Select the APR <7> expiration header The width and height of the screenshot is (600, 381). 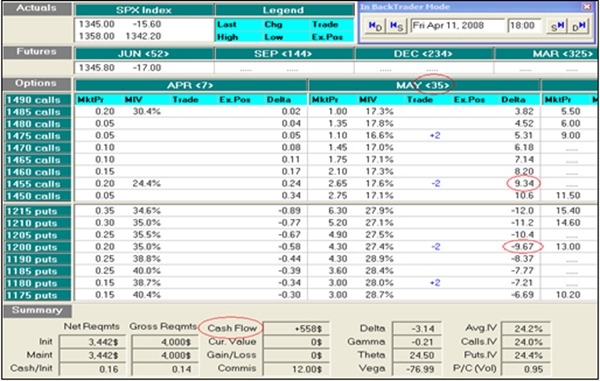pos(191,85)
